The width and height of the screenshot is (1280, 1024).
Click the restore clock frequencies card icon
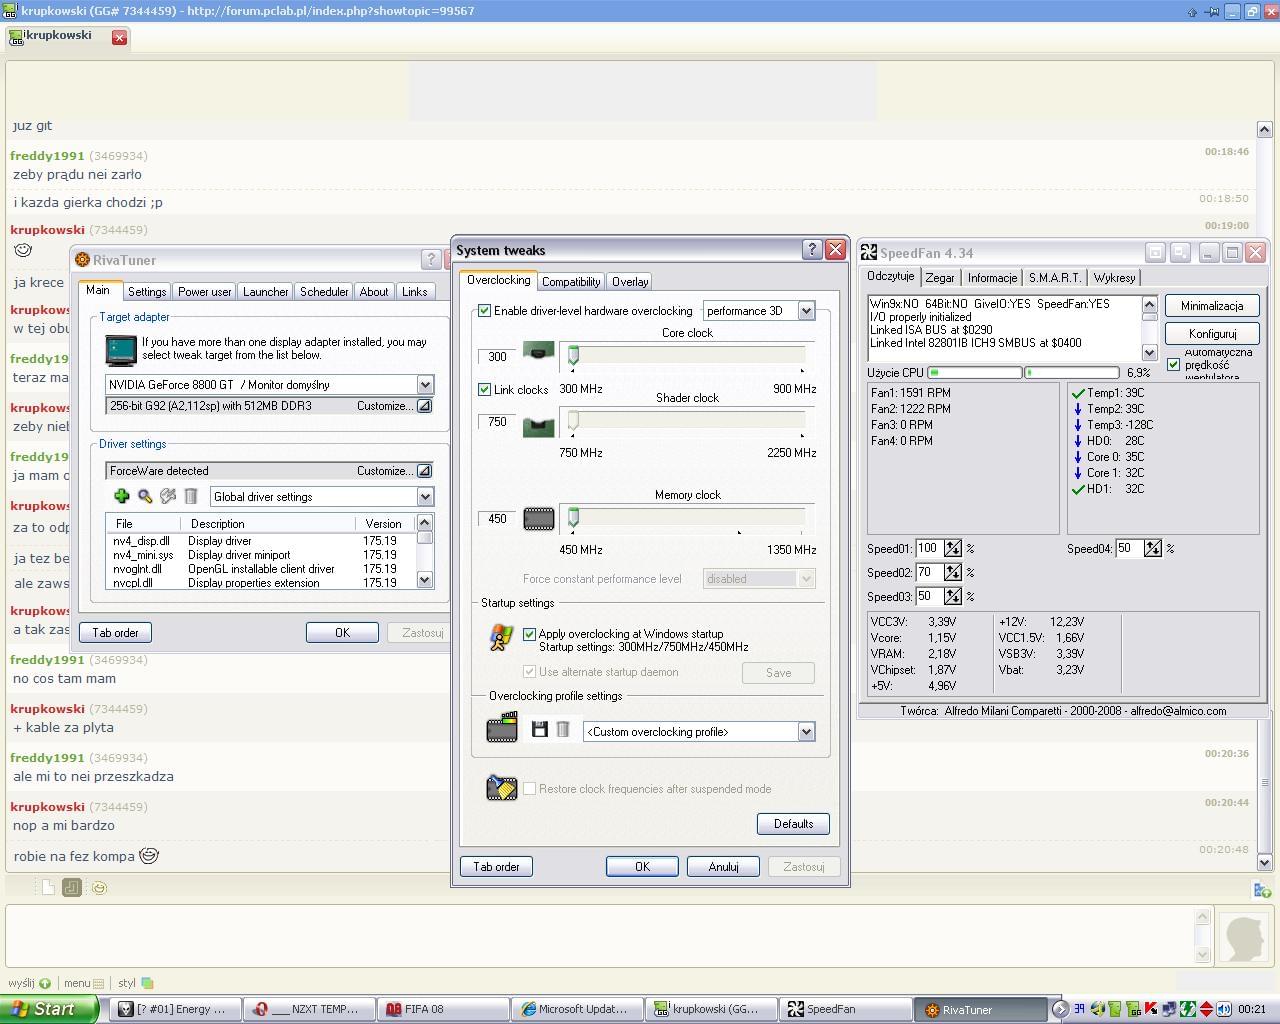(501, 788)
